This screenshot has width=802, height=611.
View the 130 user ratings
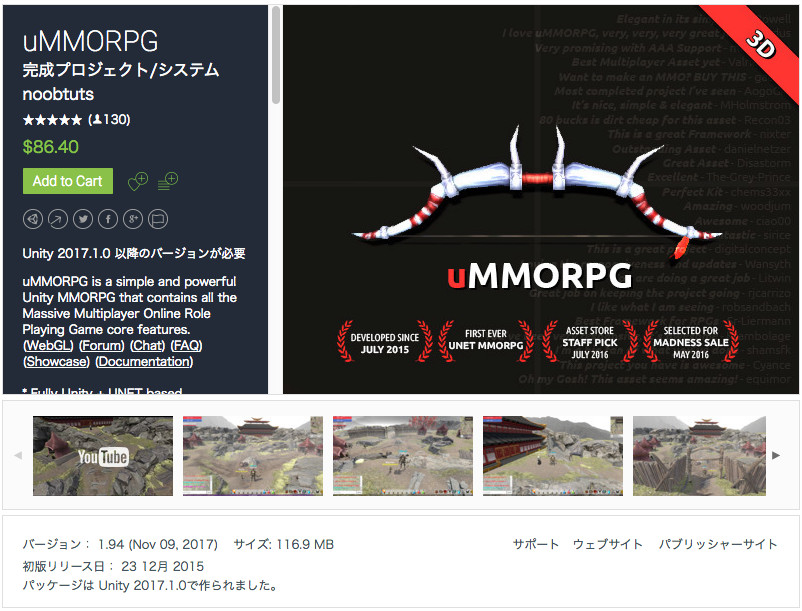(x=109, y=120)
